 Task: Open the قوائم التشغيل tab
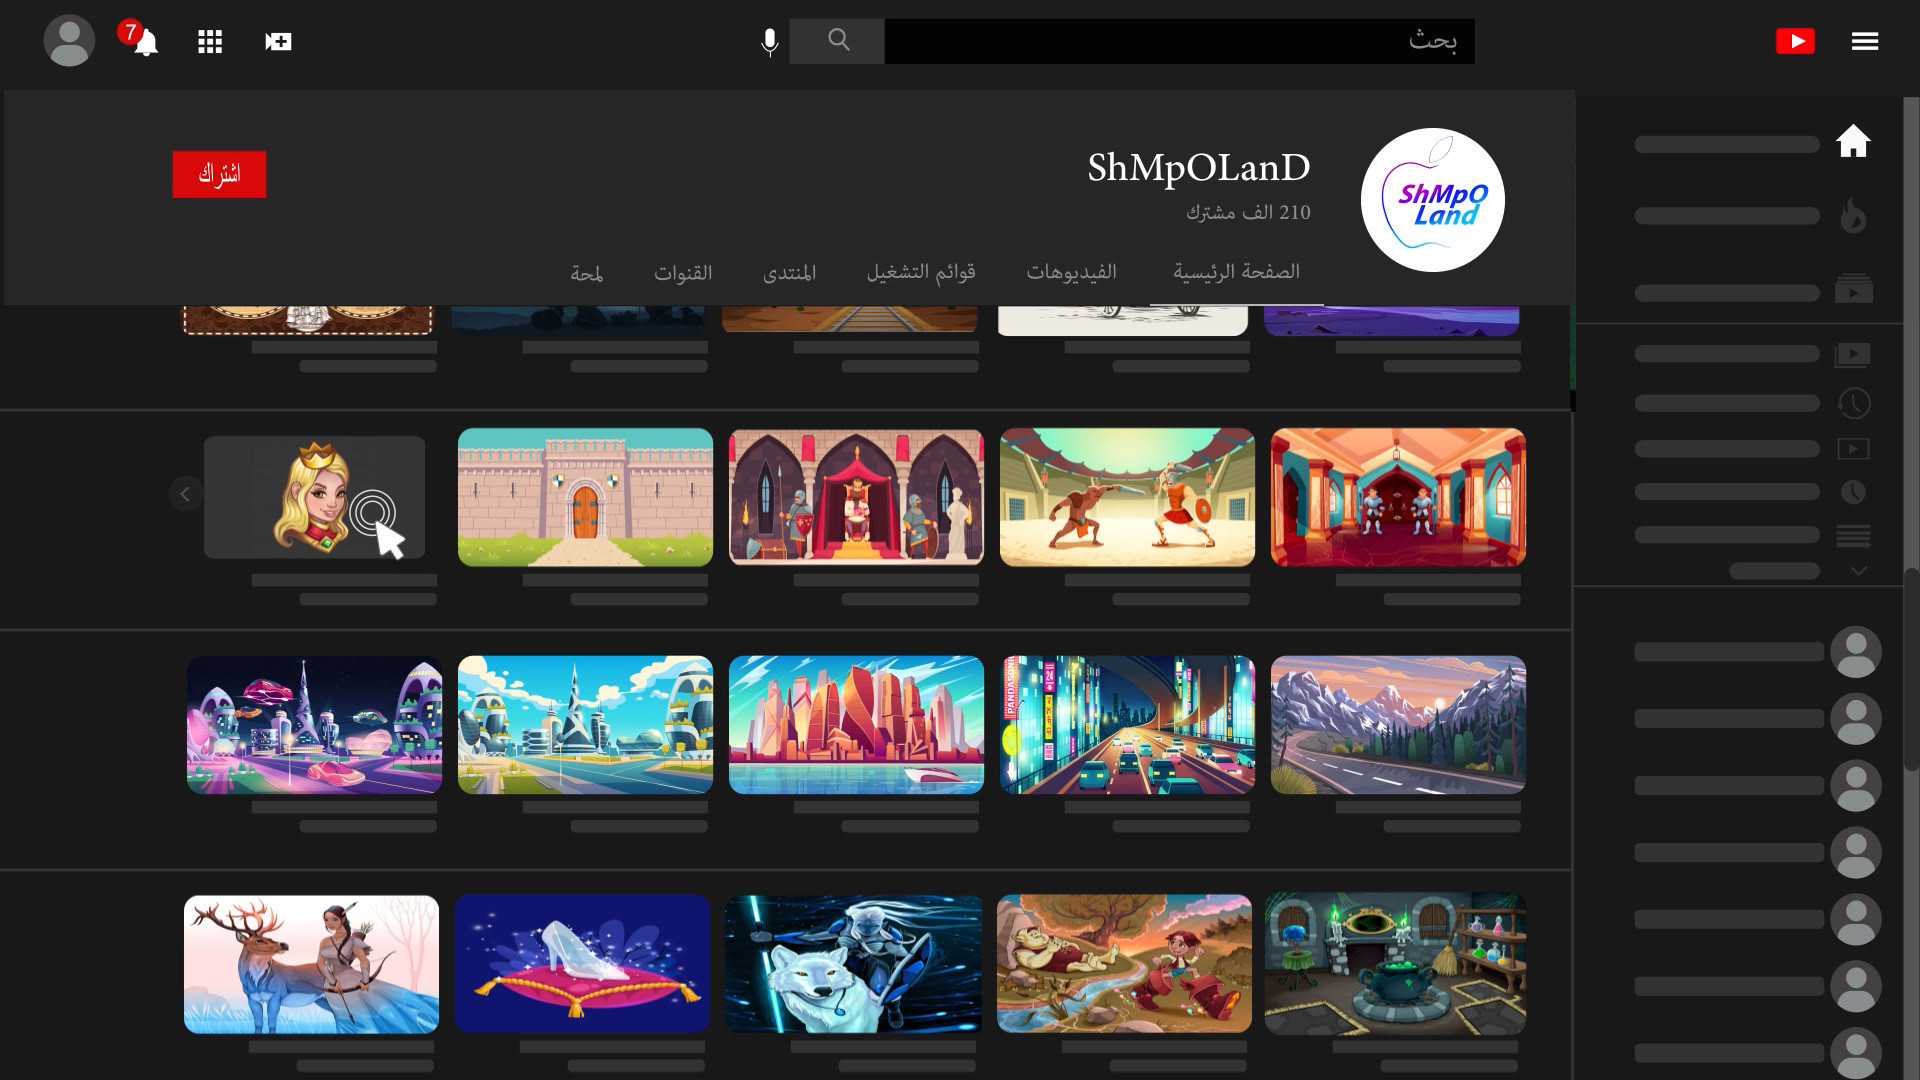click(920, 272)
